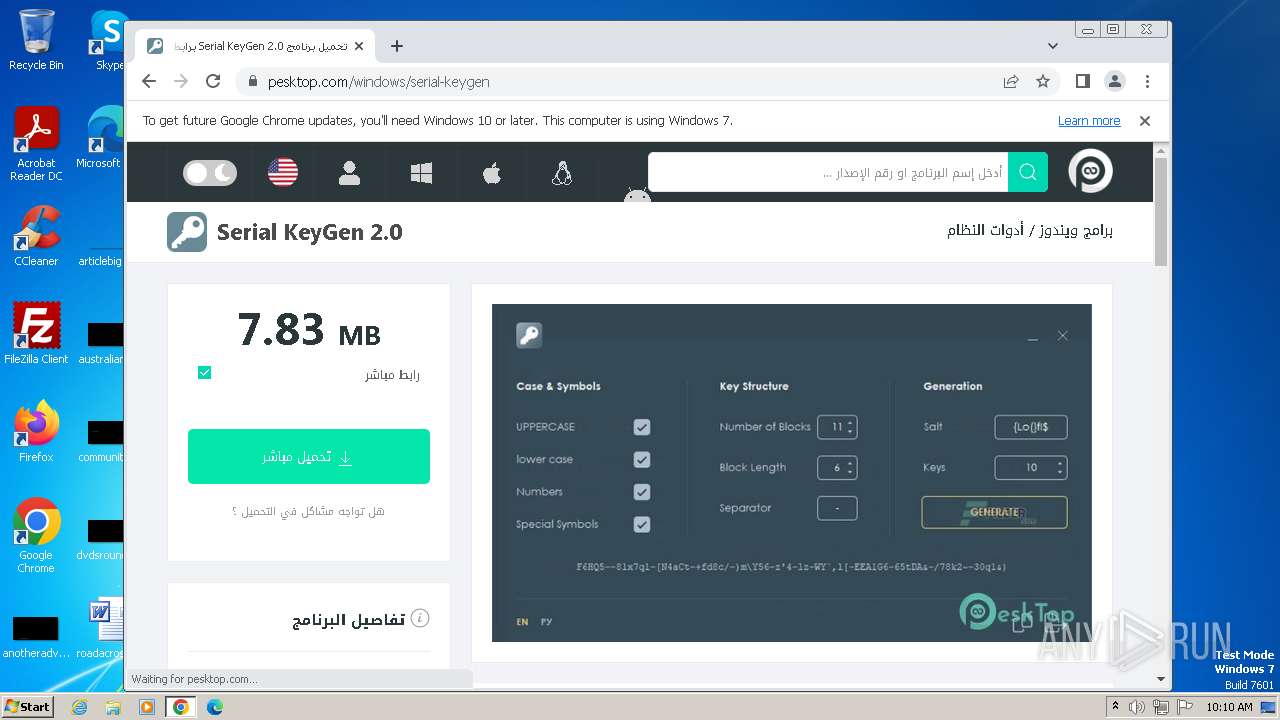Viewport: 1280px width, 720px height.
Task: Open Internet Explorer from taskbar
Action: [x=80, y=707]
